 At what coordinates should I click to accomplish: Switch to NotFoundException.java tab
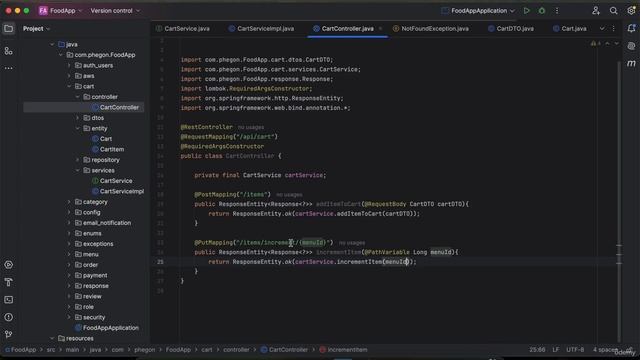(431, 29)
